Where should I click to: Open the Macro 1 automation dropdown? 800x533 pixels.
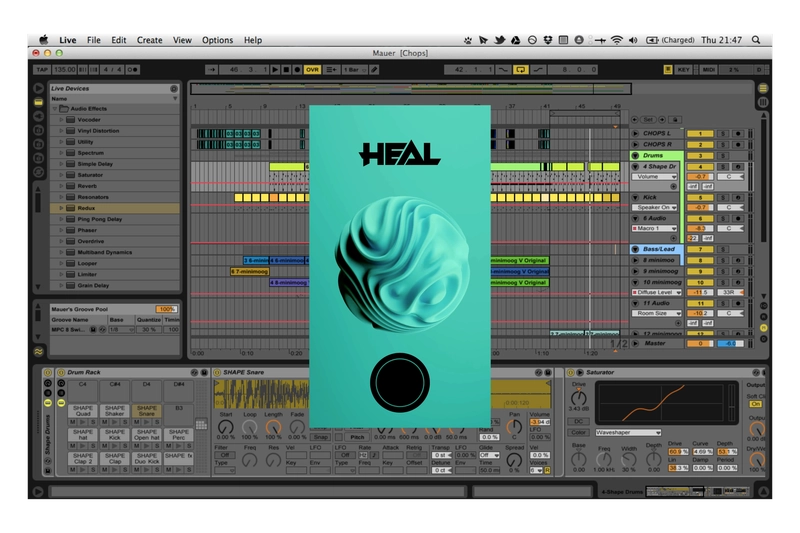(655, 229)
